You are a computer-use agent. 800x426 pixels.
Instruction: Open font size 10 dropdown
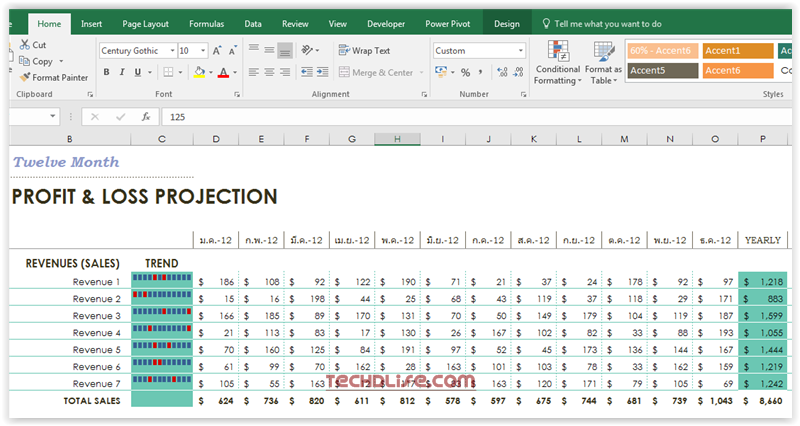pos(203,51)
